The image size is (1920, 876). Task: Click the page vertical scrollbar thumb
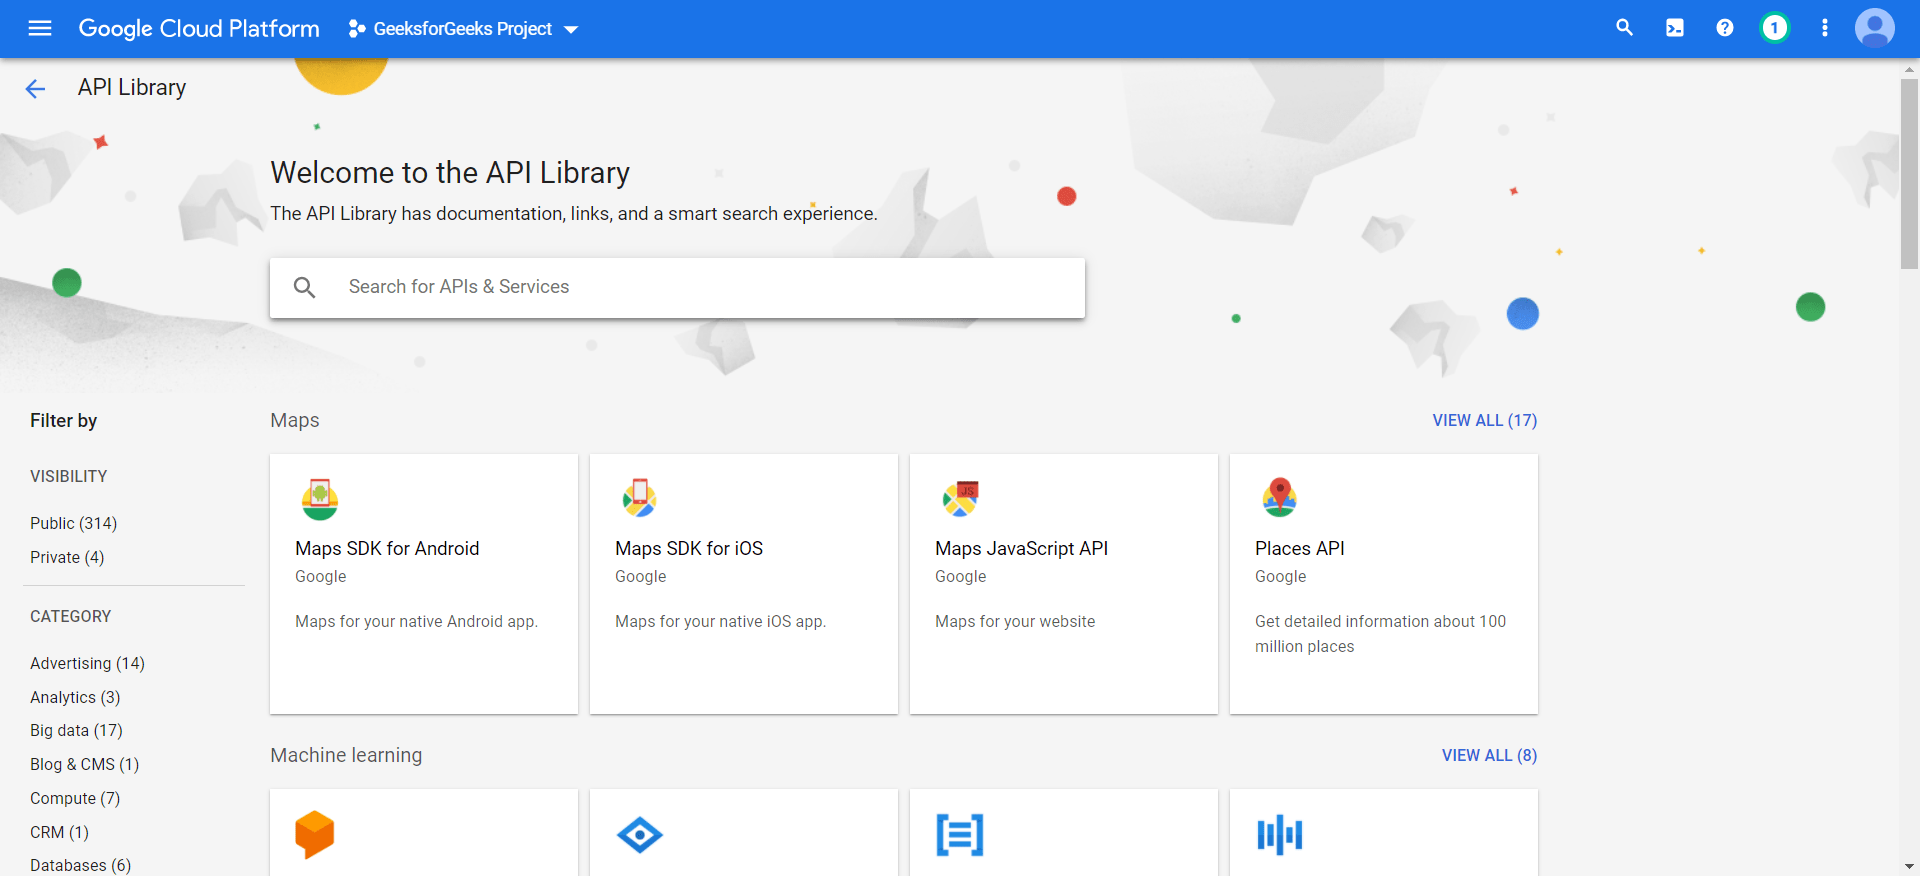pos(1909,173)
